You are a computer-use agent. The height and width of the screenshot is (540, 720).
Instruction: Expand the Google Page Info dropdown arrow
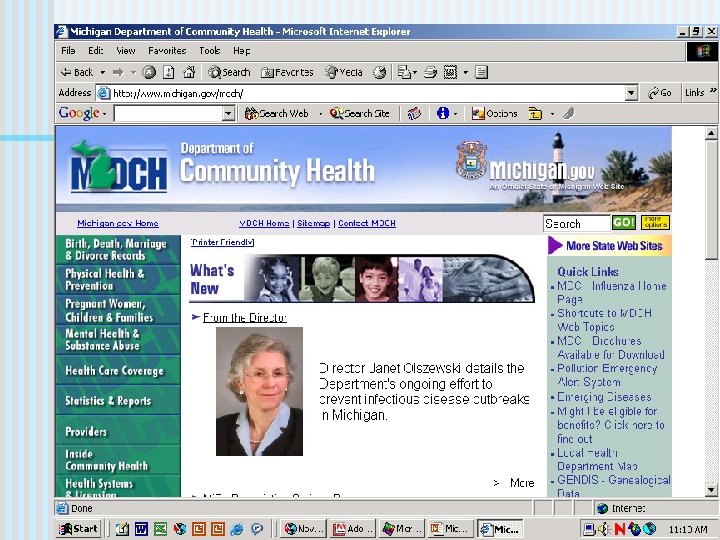tap(456, 113)
